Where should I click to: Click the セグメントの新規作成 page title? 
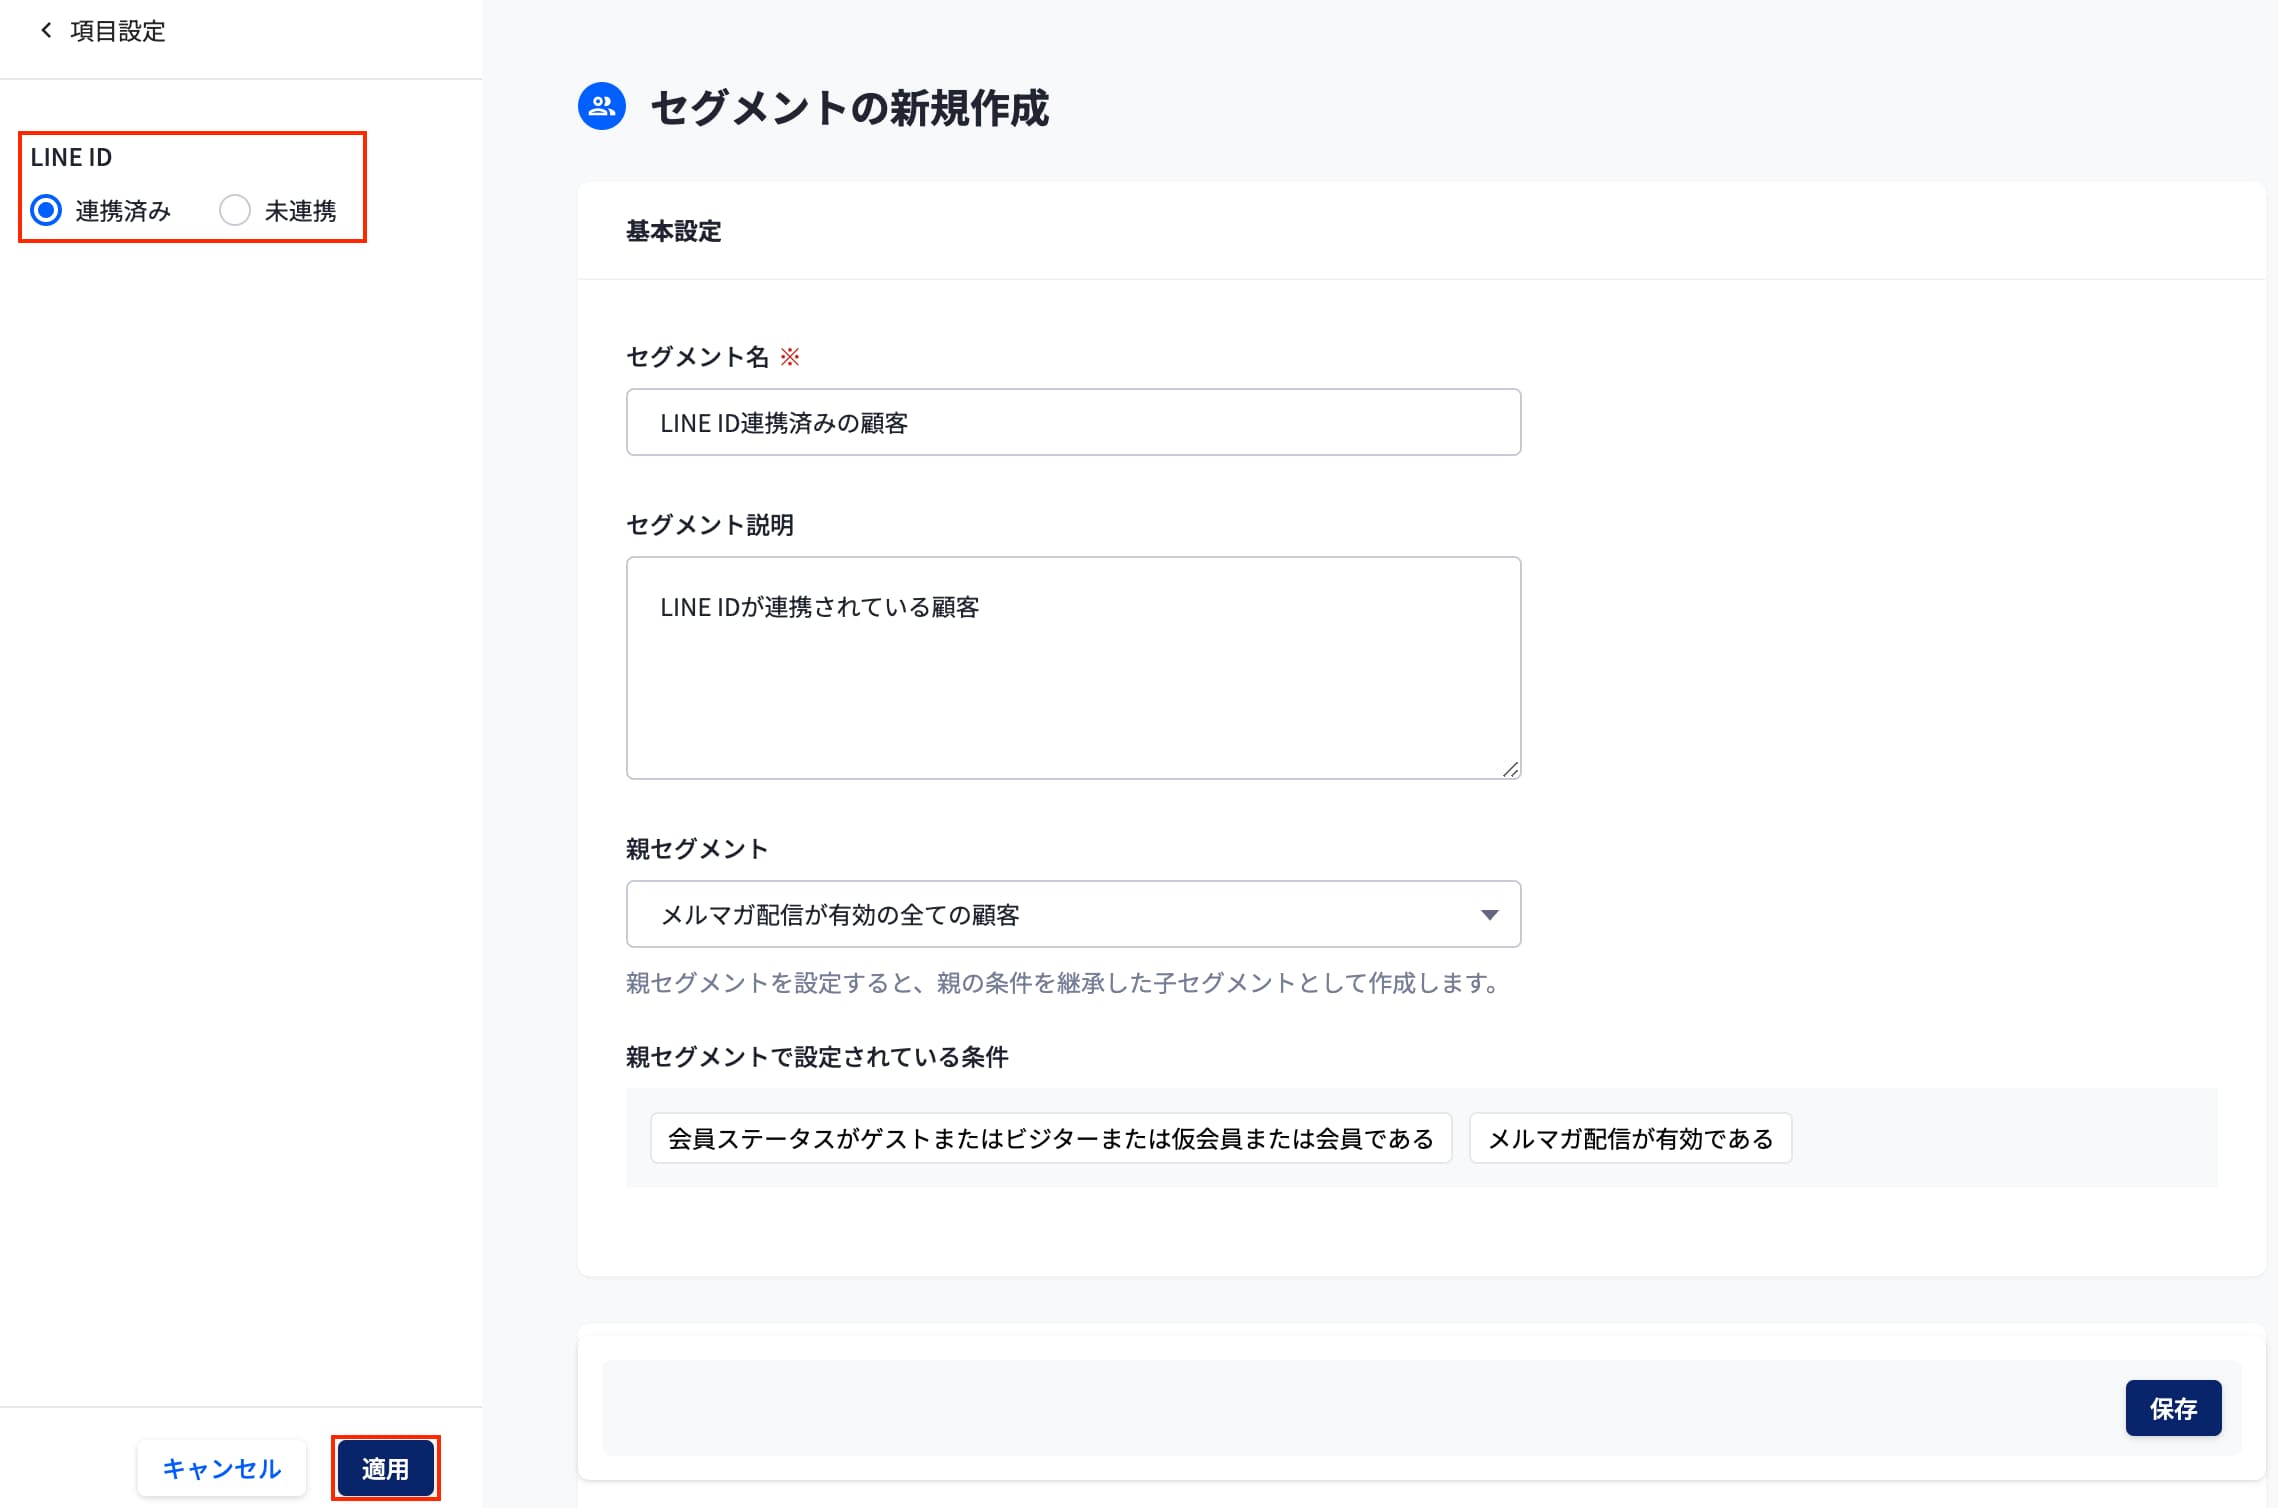(849, 108)
